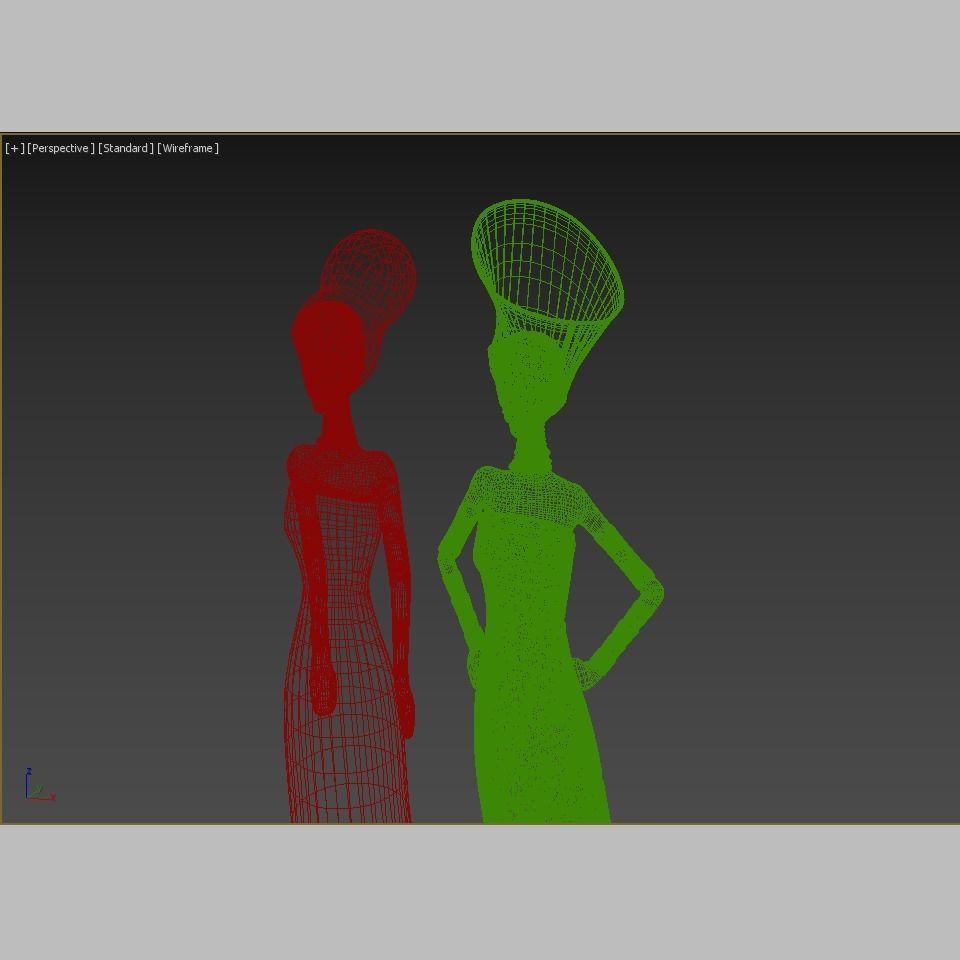960x960 pixels.
Task: Open the [+] viewport general menu
Action: tap(15, 148)
